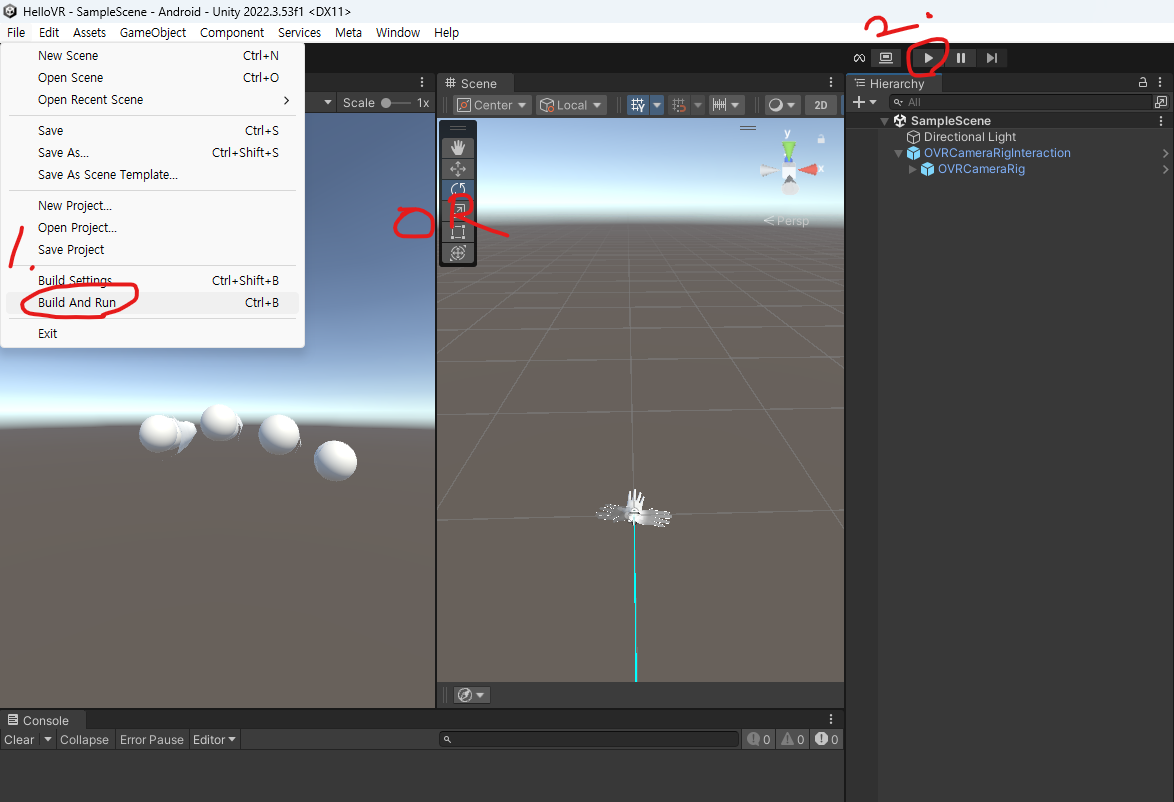Click the device simulator icon beside Play
Screen dimensions: 1174x802
(x=886, y=58)
